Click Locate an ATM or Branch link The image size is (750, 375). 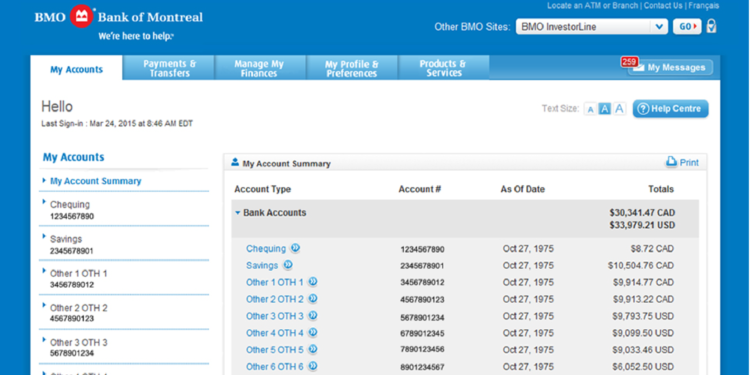point(593,6)
